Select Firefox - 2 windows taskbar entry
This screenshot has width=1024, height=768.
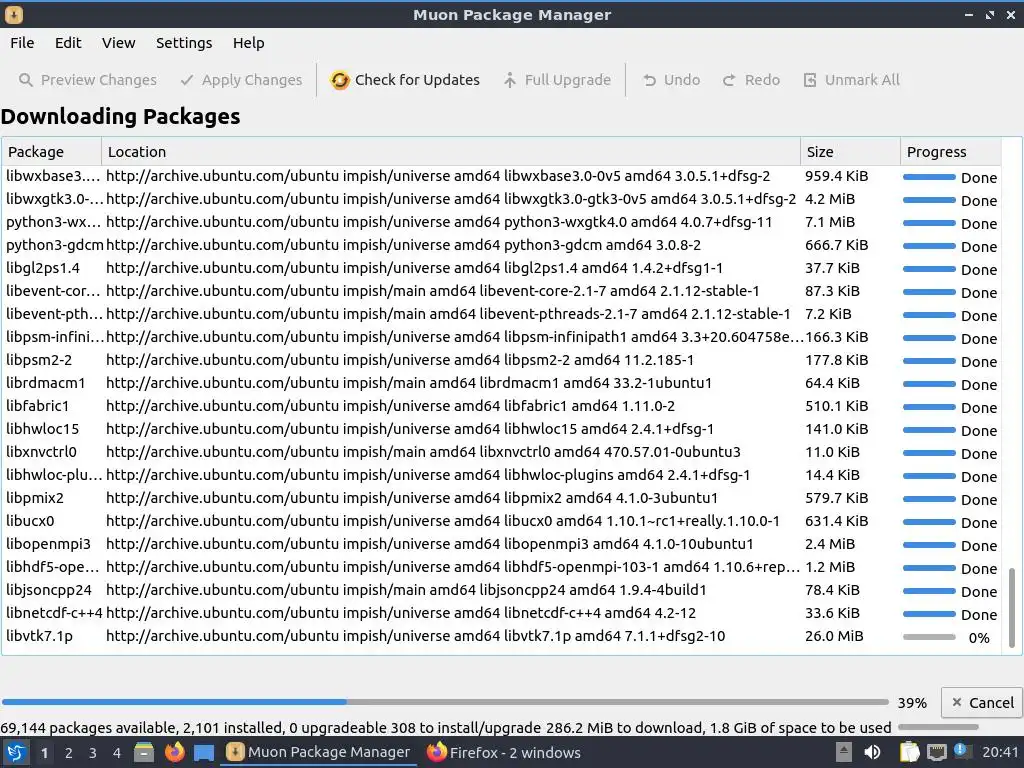tap(504, 752)
